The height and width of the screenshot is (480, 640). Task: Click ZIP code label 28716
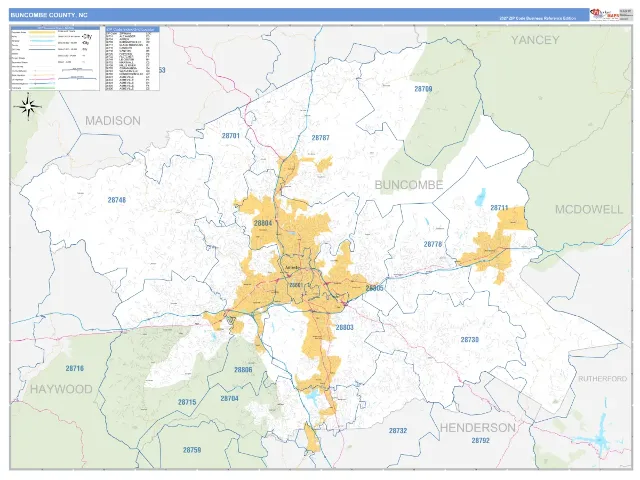point(75,369)
